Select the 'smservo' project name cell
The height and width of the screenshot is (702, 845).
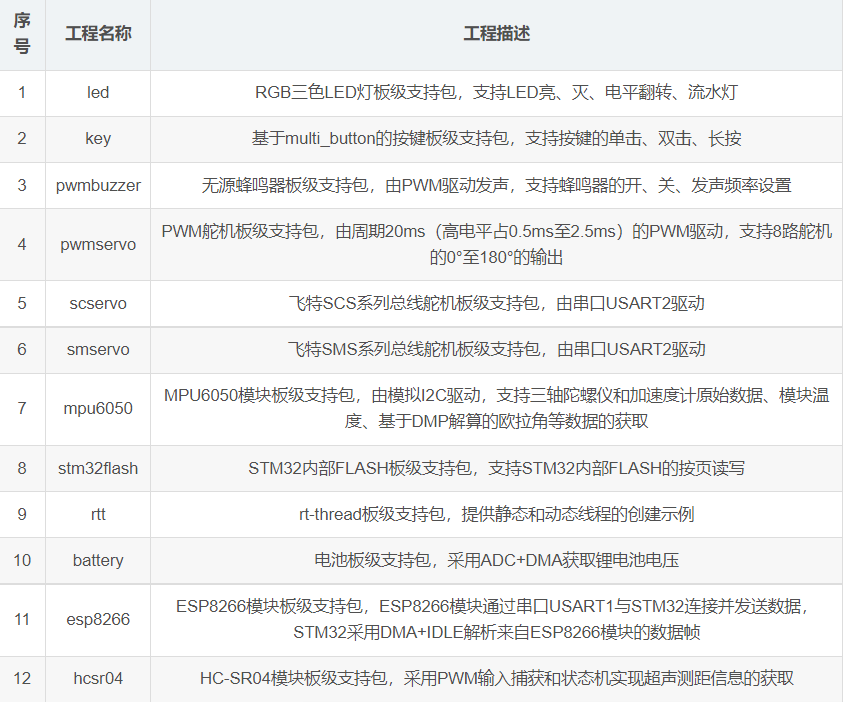[98, 350]
